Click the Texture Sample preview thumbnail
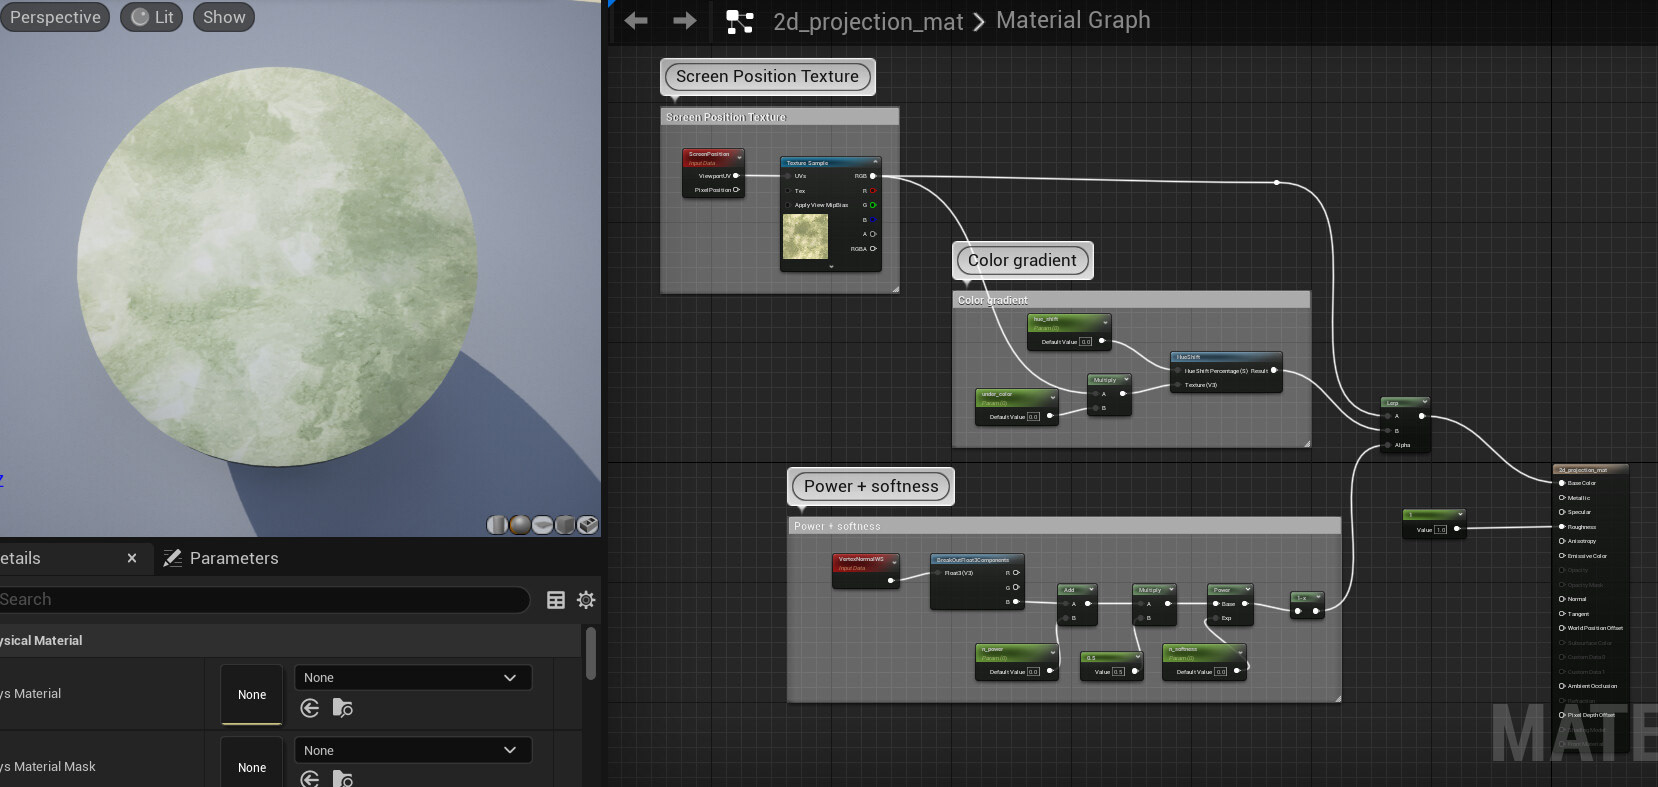The height and width of the screenshot is (787, 1658). point(805,237)
